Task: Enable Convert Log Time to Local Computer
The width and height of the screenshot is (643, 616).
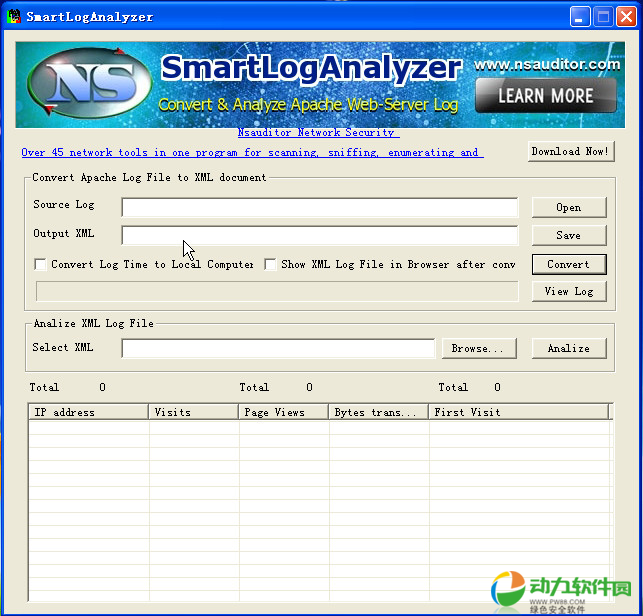Action: (41, 265)
